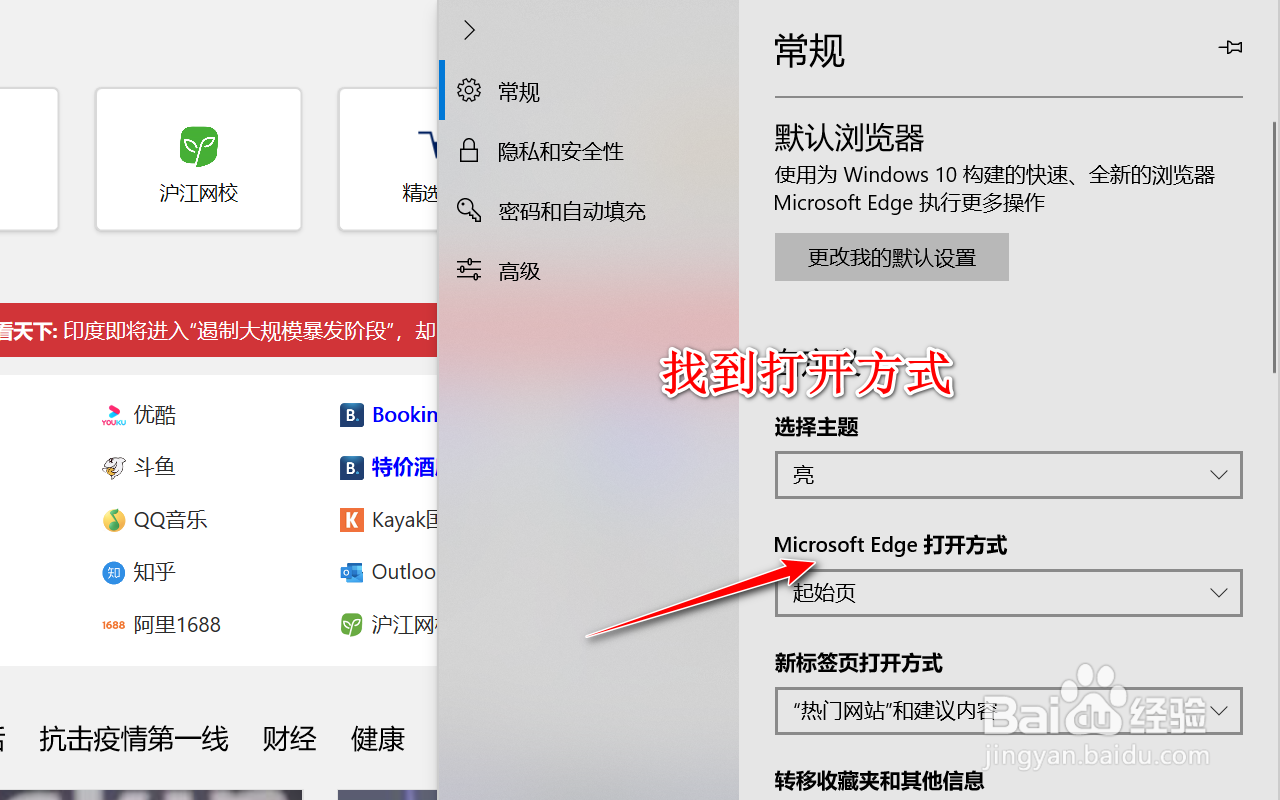Image resolution: width=1280 pixels, height=800 pixels.
Task: Click the 默认浏览器 heading text
Action: pos(849,138)
